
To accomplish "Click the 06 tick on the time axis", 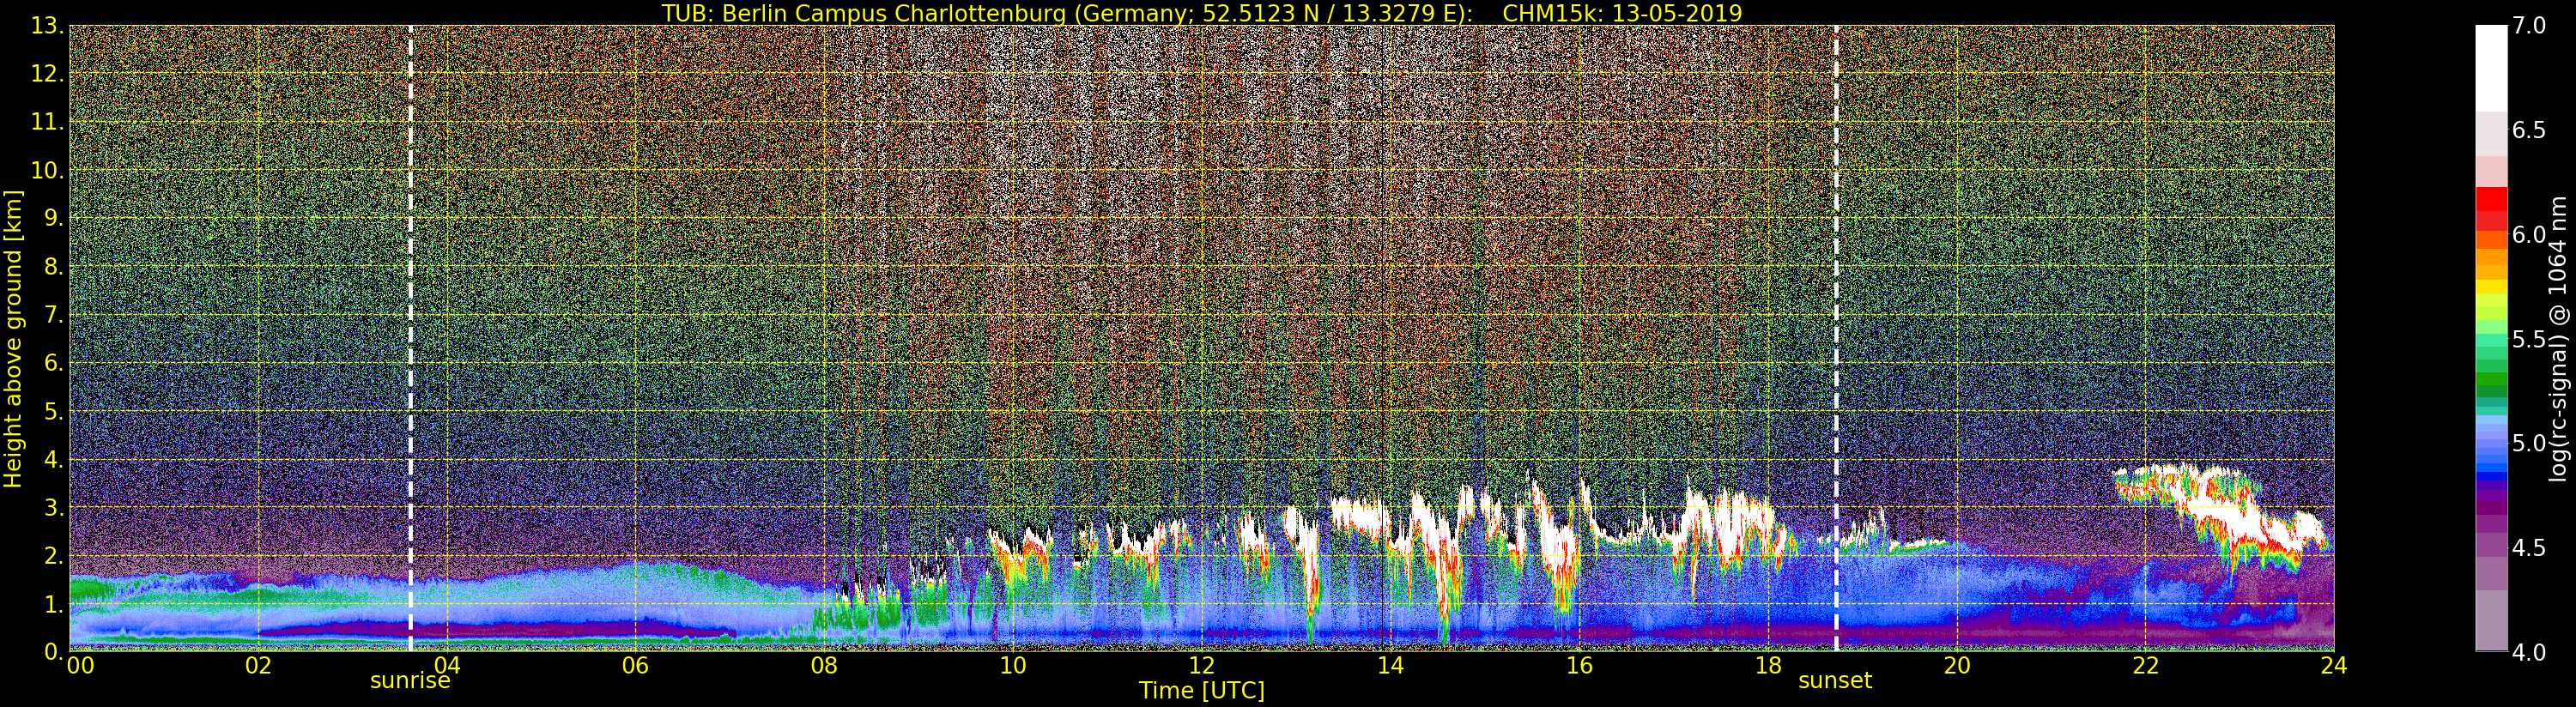I will (x=635, y=666).
